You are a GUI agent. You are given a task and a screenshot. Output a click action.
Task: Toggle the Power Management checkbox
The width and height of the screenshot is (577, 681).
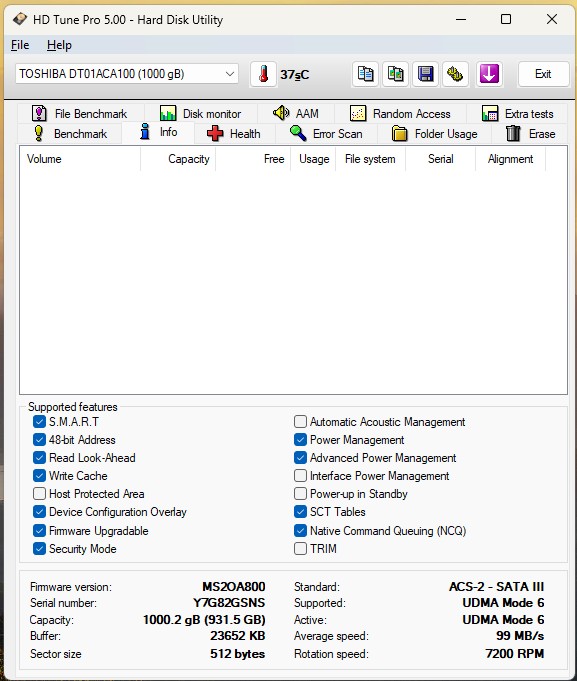tap(300, 440)
